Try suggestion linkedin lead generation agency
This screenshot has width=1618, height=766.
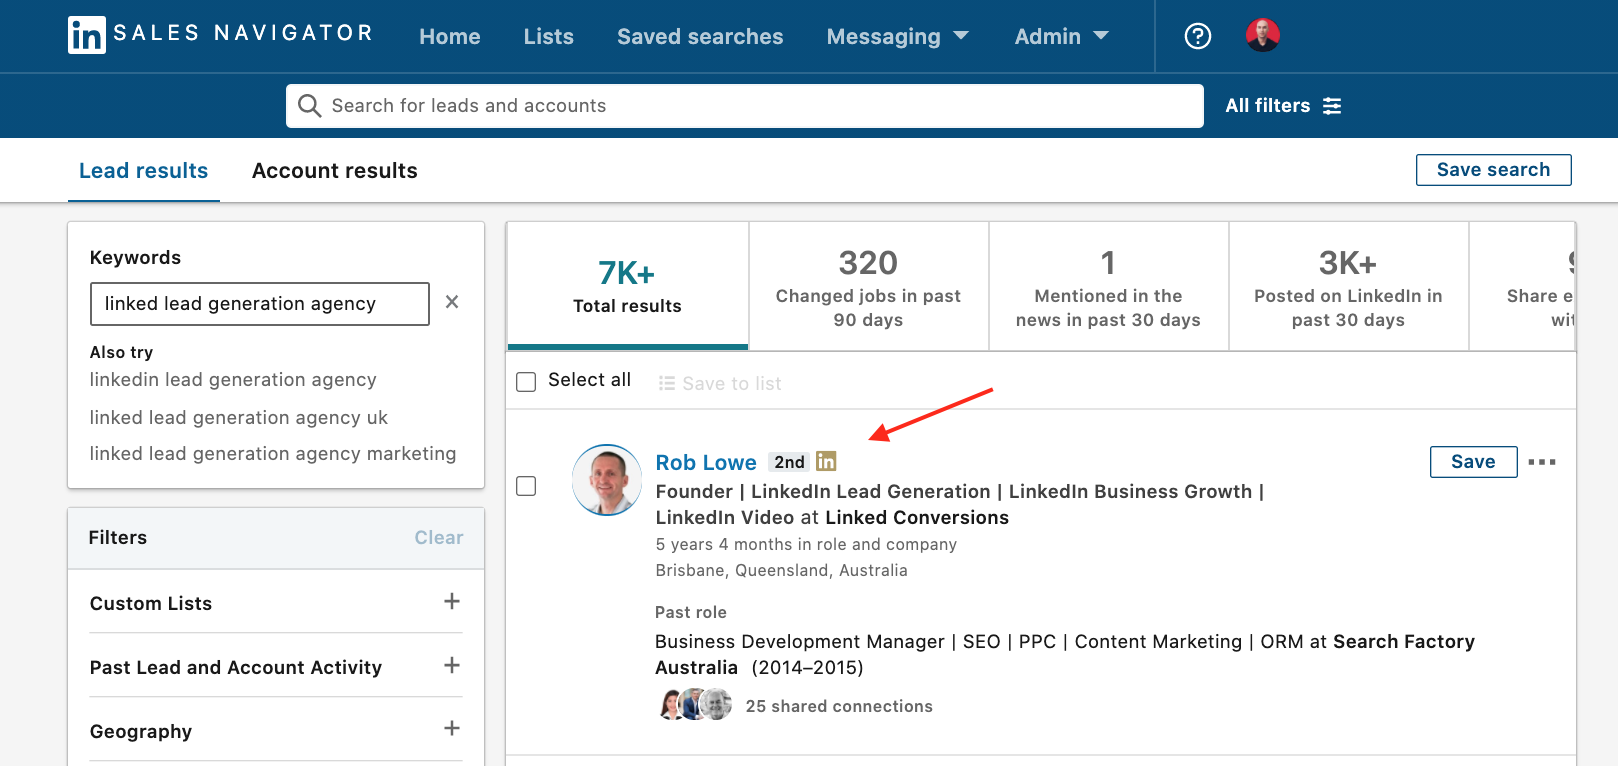coord(233,380)
